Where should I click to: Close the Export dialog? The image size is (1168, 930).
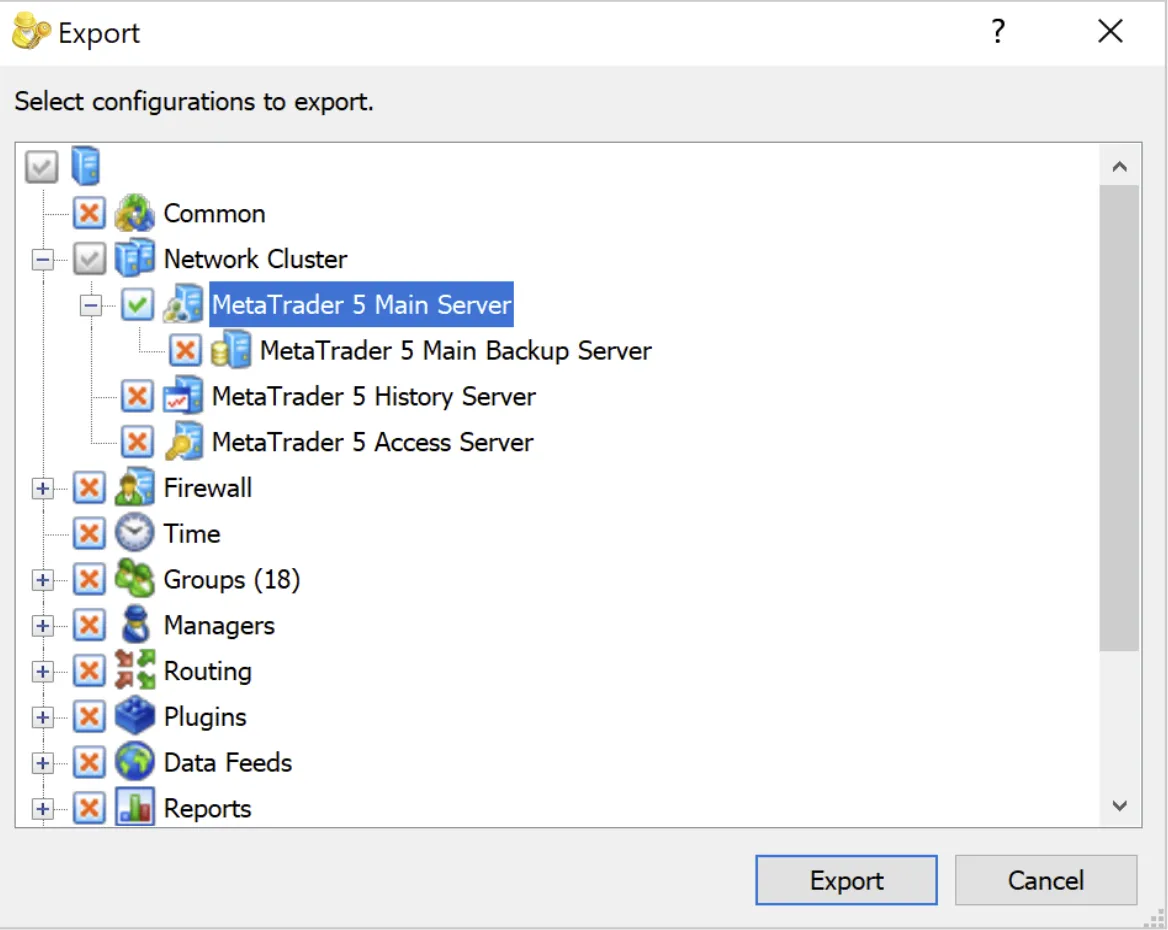1110,31
